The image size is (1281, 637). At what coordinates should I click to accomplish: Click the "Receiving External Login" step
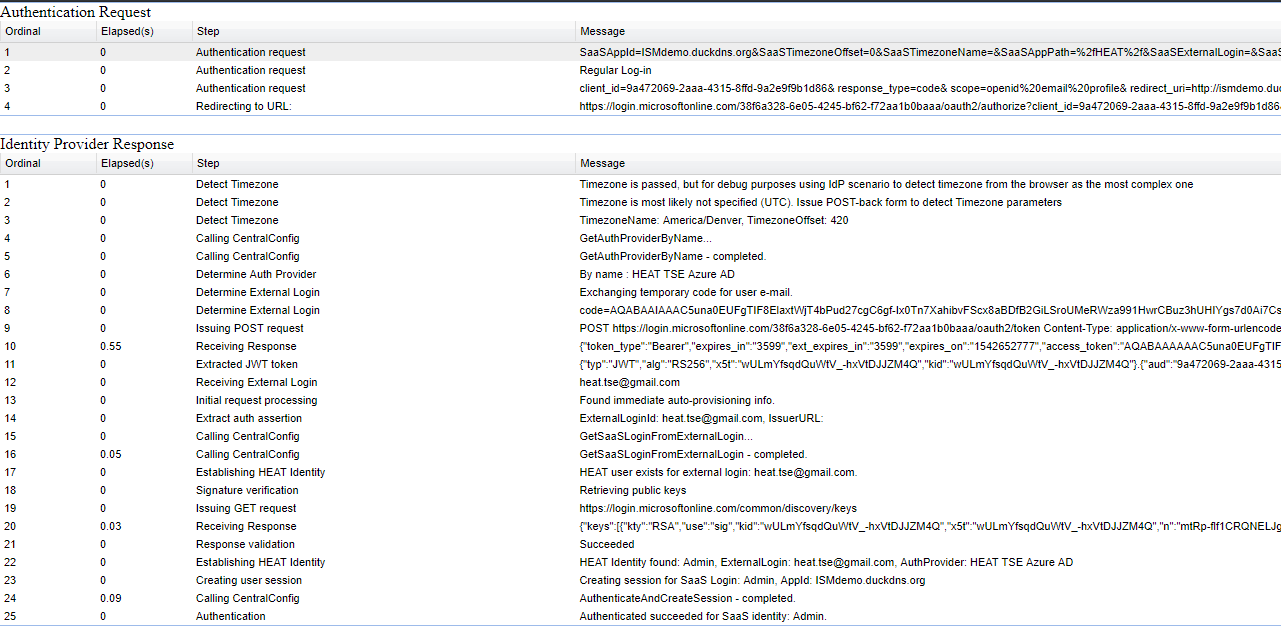click(256, 382)
